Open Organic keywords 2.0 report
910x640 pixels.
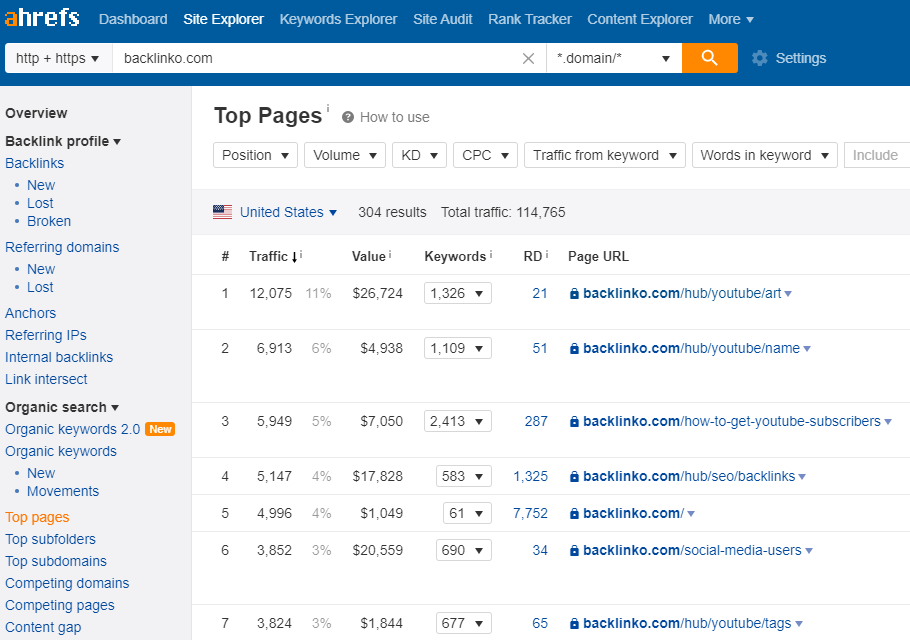click(x=73, y=429)
